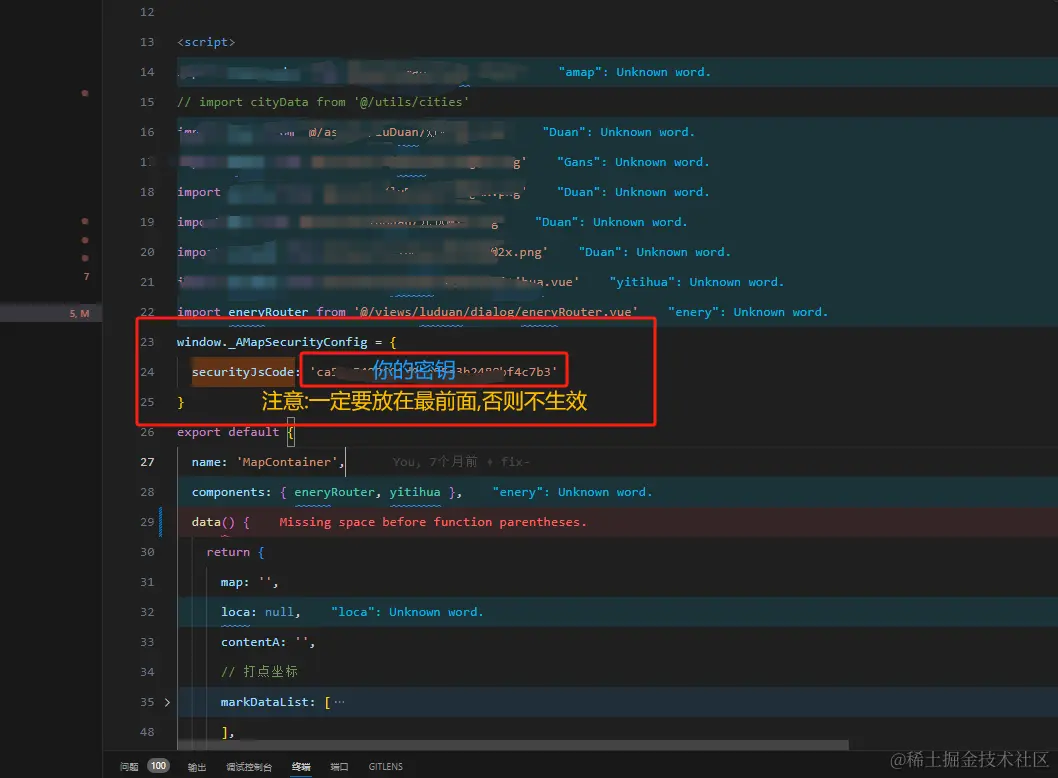Open the 问题 problems tab
Image resolution: width=1058 pixels, height=778 pixels.
(x=128, y=767)
